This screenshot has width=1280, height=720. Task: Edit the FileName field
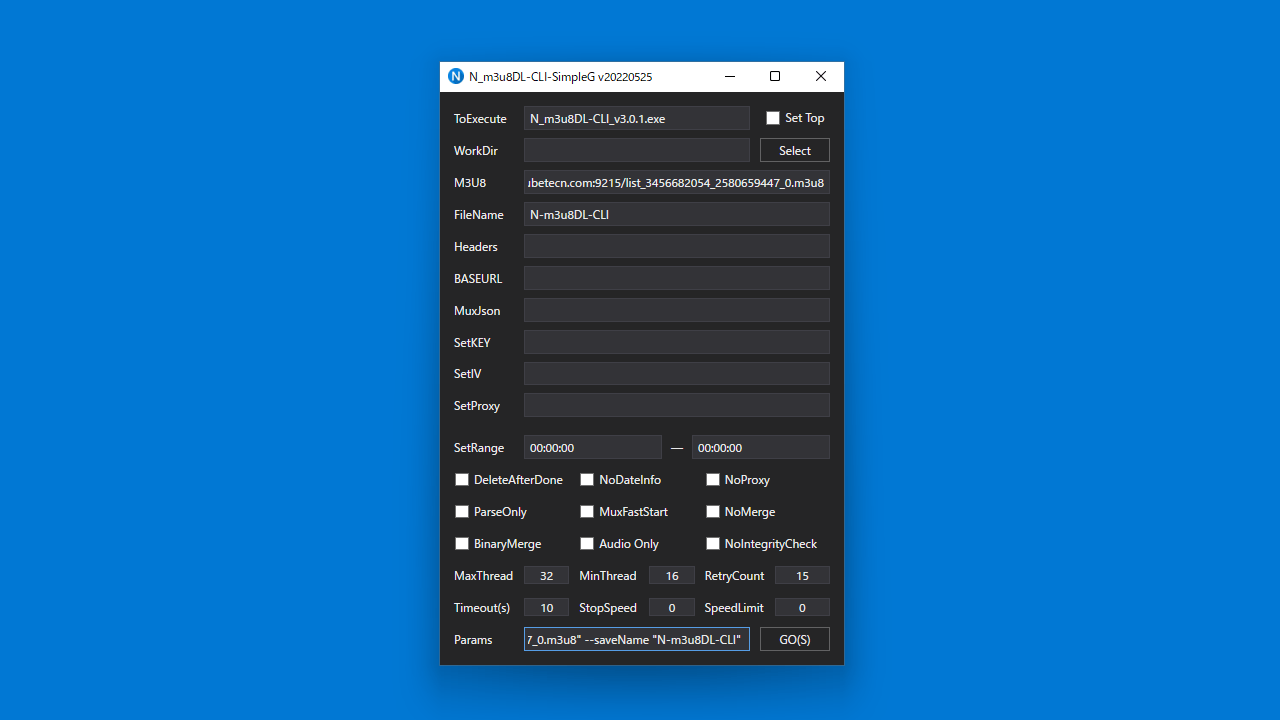tap(677, 214)
